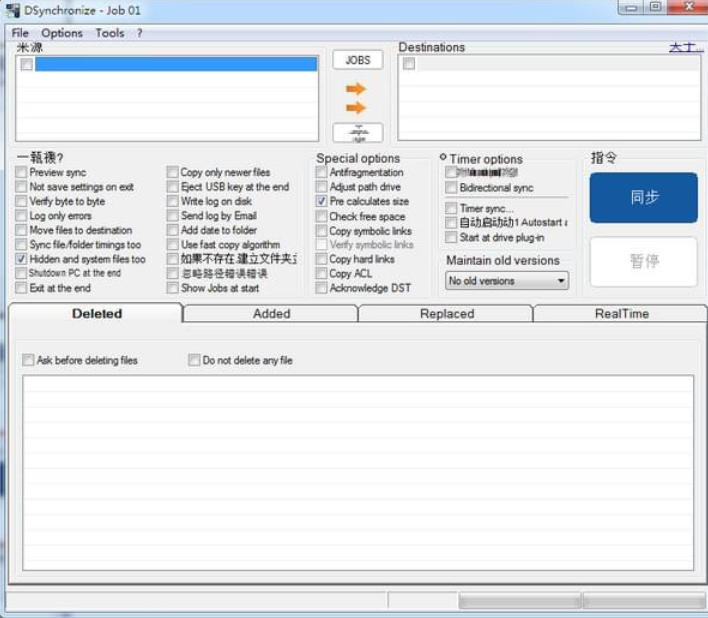Open the File menu
This screenshot has width=708, height=618.
pos(20,33)
